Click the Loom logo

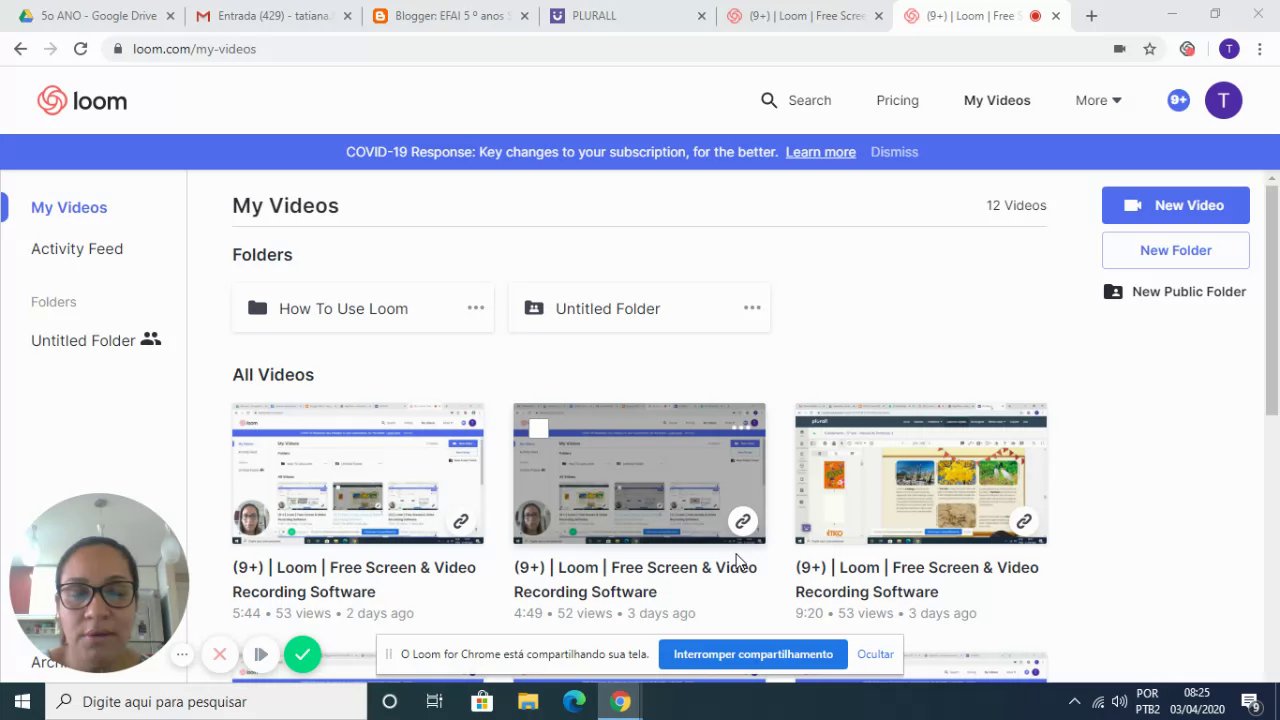click(82, 100)
